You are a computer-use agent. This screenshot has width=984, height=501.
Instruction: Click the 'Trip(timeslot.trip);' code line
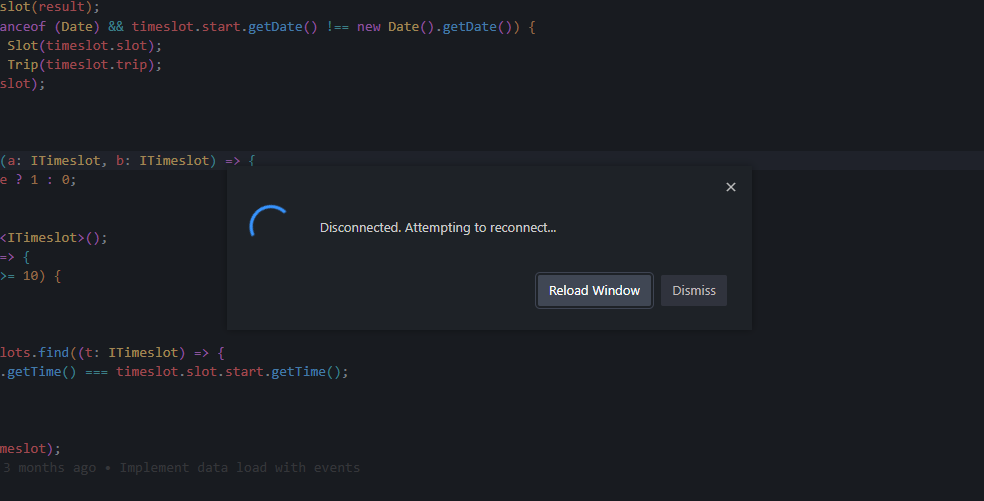84,65
